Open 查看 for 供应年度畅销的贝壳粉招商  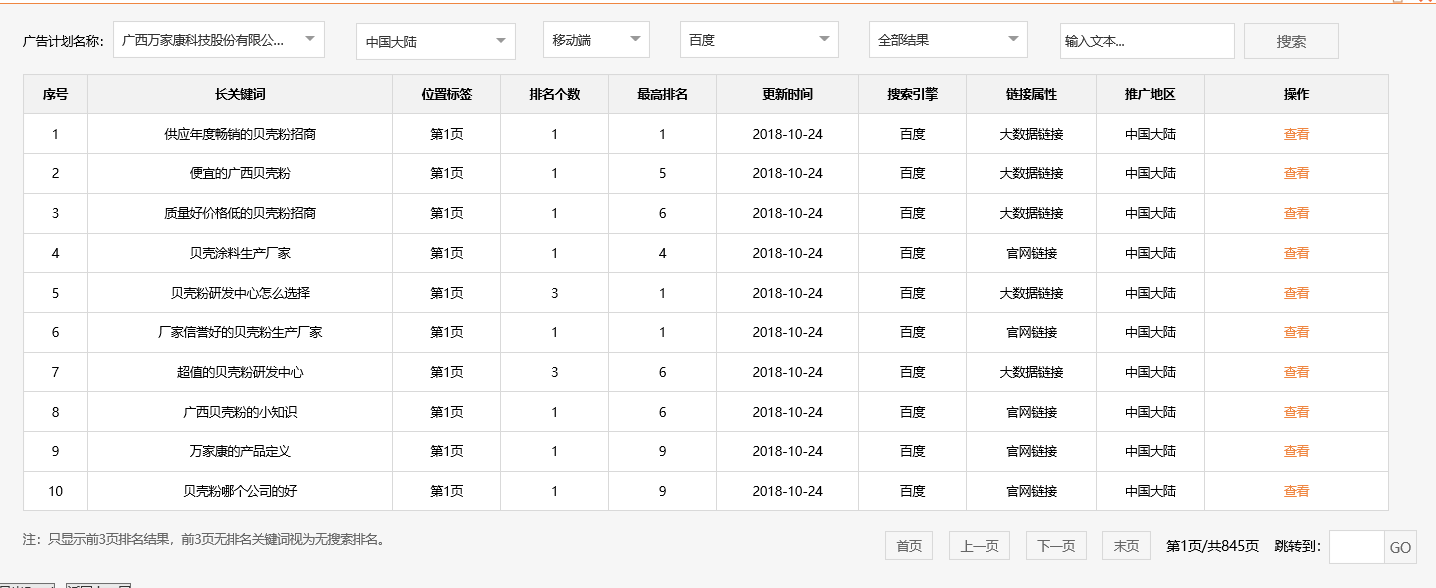tap(1295, 133)
